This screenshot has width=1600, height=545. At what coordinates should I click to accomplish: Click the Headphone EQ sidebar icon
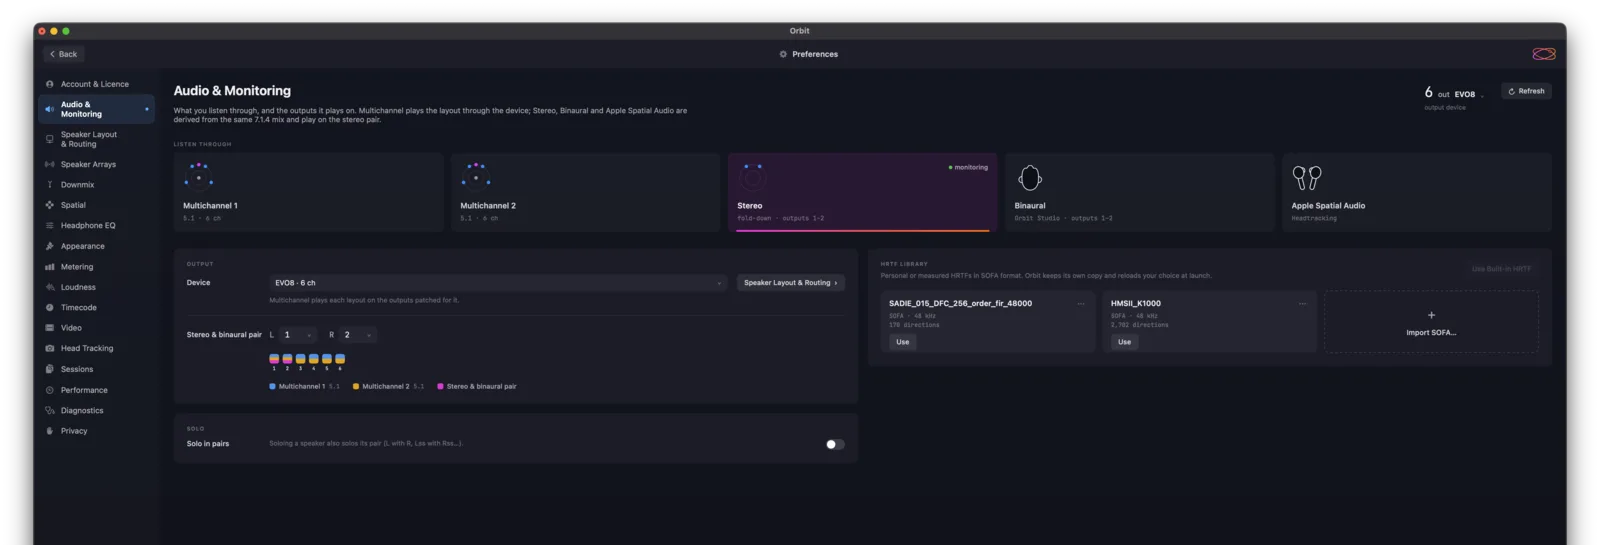[50, 225]
